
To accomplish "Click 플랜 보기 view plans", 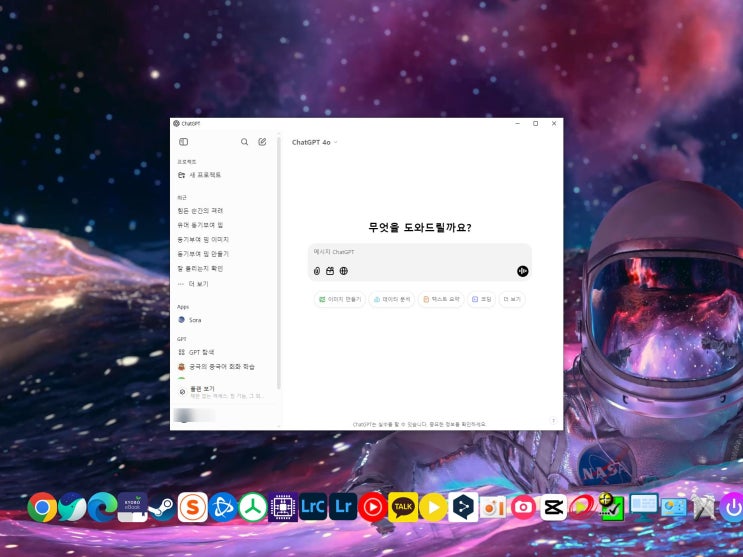I will (222, 392).
